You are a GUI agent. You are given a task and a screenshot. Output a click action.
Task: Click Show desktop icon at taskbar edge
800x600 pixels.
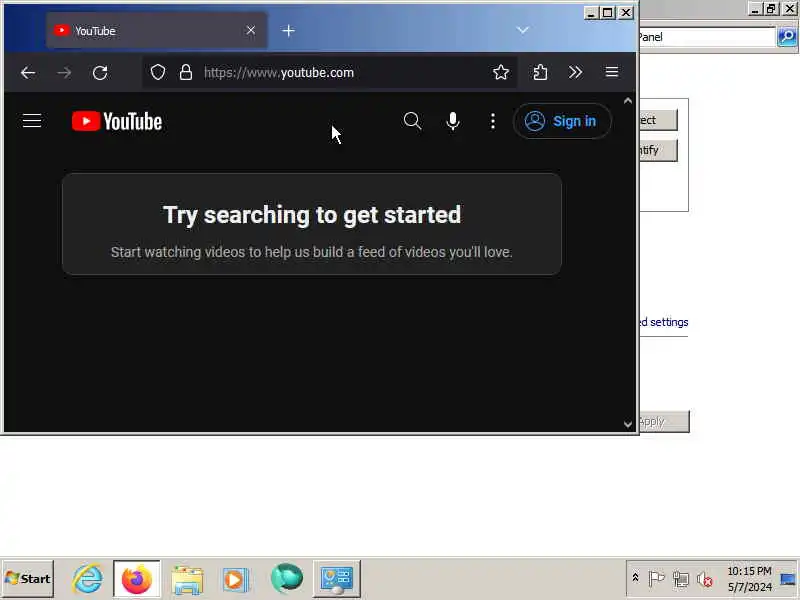(x=789, y=579)
